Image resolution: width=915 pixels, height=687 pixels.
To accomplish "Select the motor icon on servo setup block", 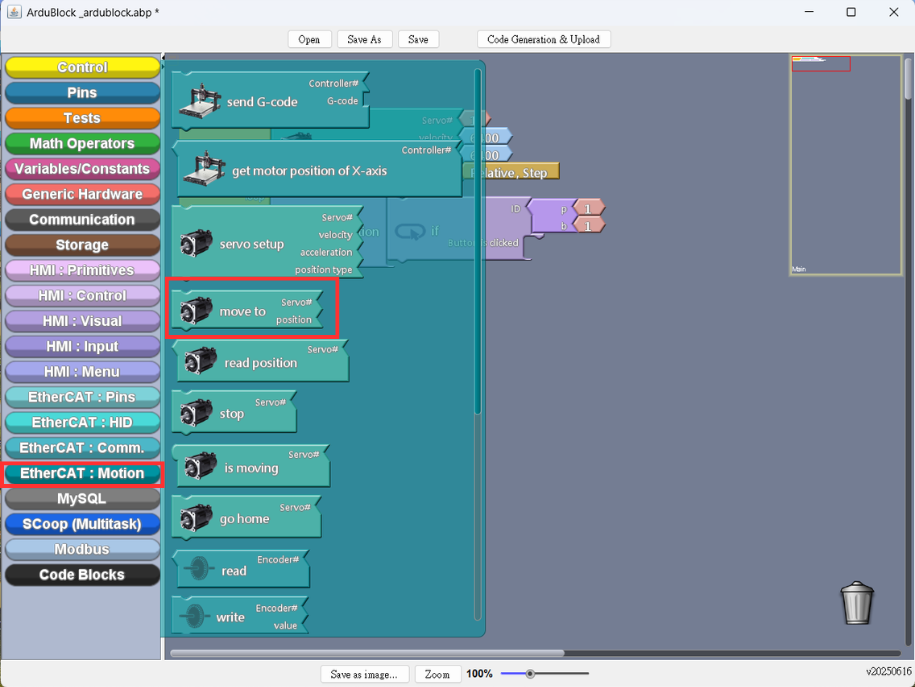I will click(x=196, y=243).
